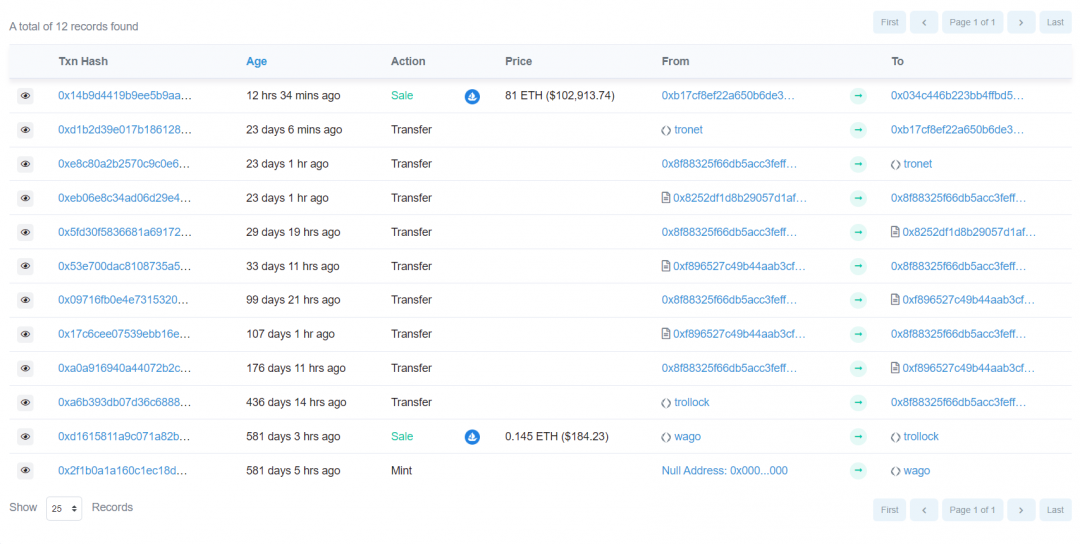Open the eye preview for txn 0x53e700dac8108735a5

[x=26, y=267]
